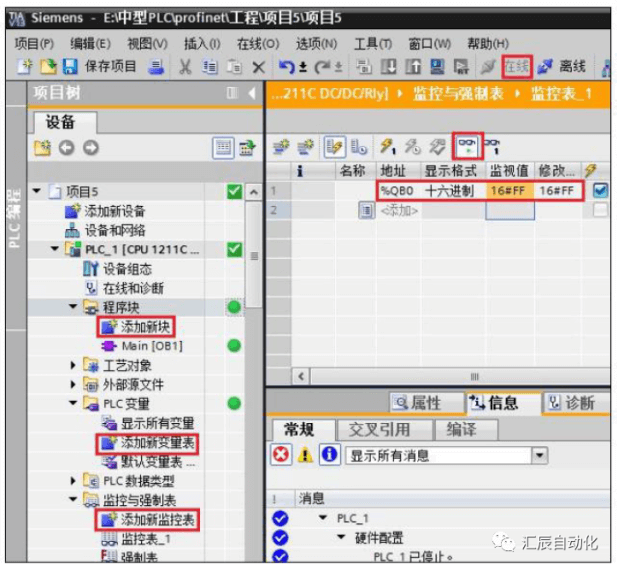Open the 插入(I) menu
618x570 pixels.
[202, 43]
